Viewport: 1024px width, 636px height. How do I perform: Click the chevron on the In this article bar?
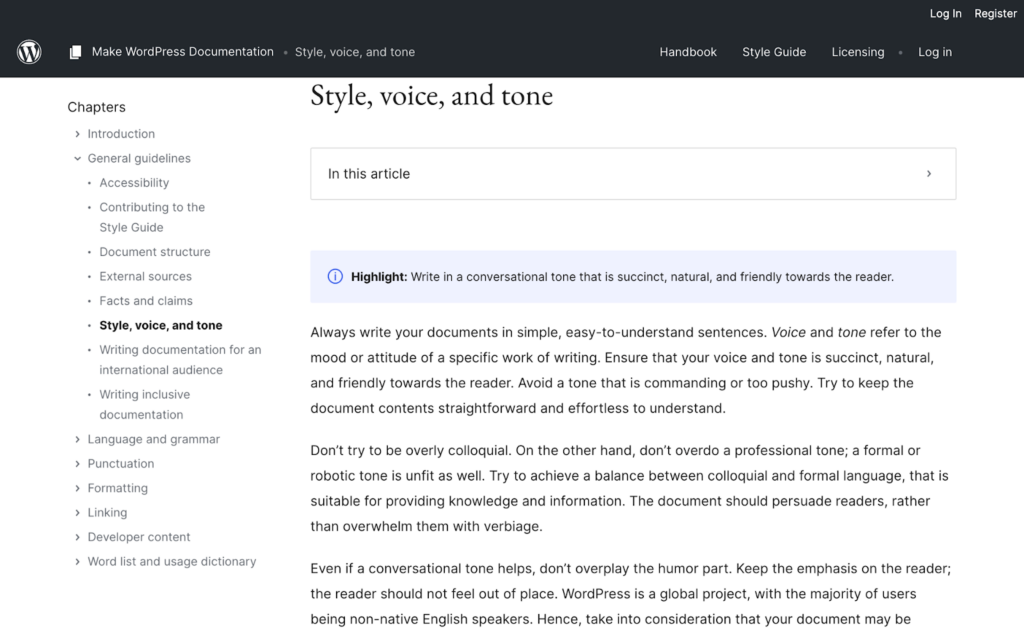tap(929, 173)
